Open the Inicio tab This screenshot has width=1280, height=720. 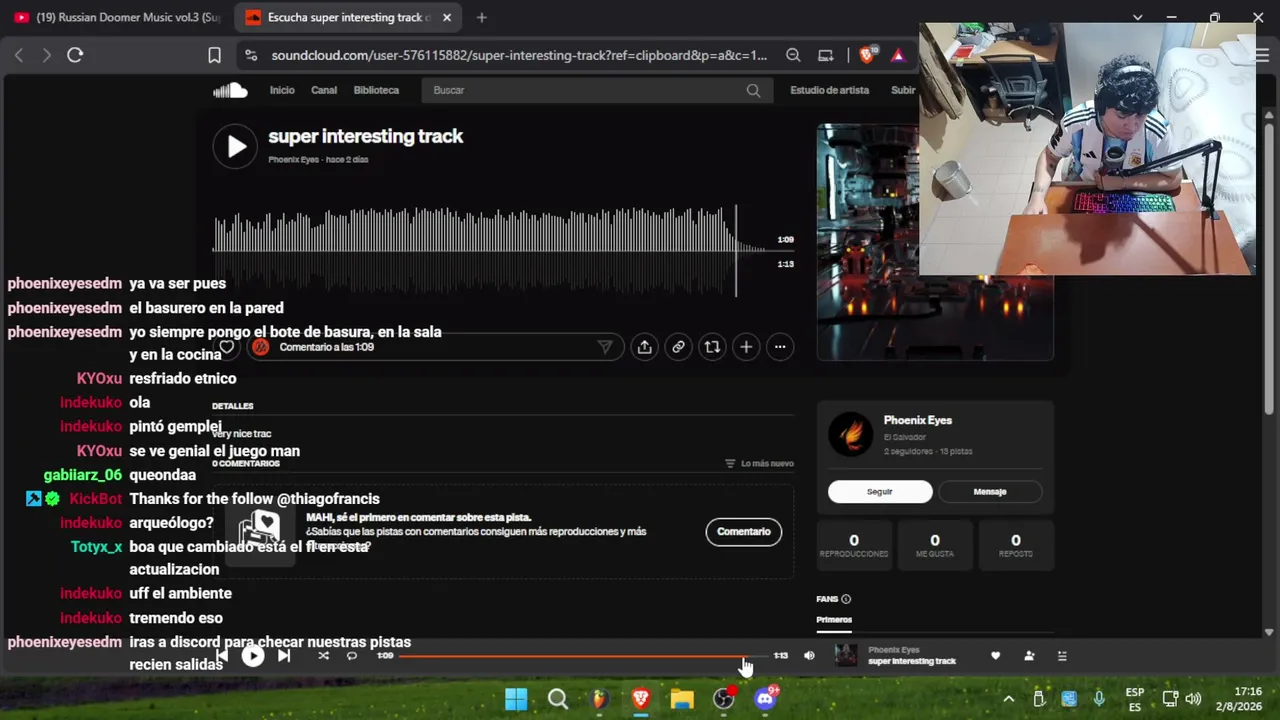[x=282, y=90]
